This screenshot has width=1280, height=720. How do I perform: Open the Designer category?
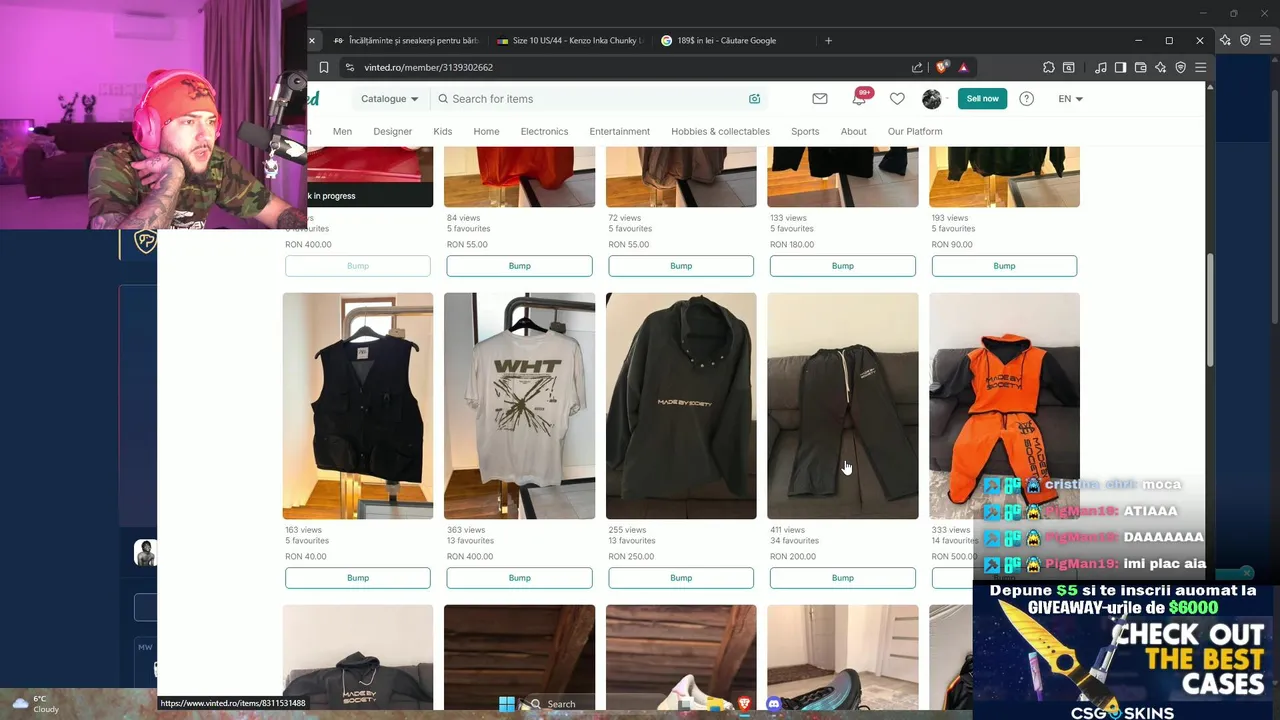tap(392, 131)
